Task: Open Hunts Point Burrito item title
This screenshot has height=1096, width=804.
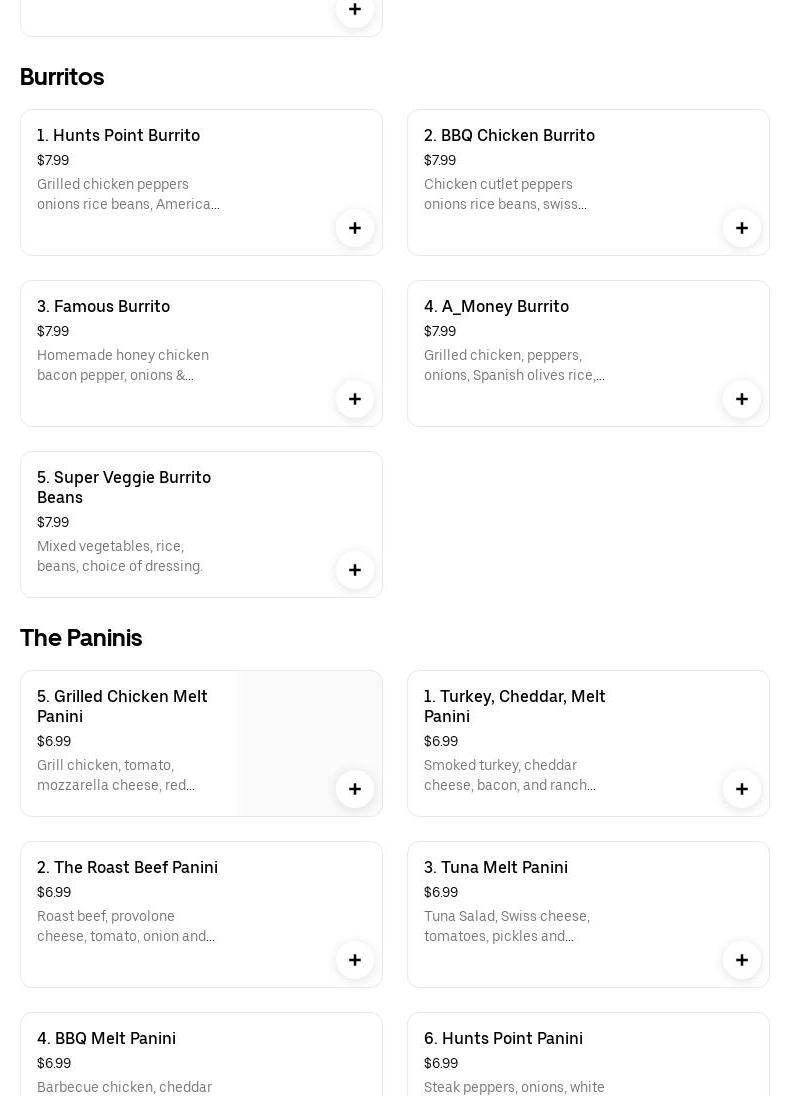Action: coord(118,135)
